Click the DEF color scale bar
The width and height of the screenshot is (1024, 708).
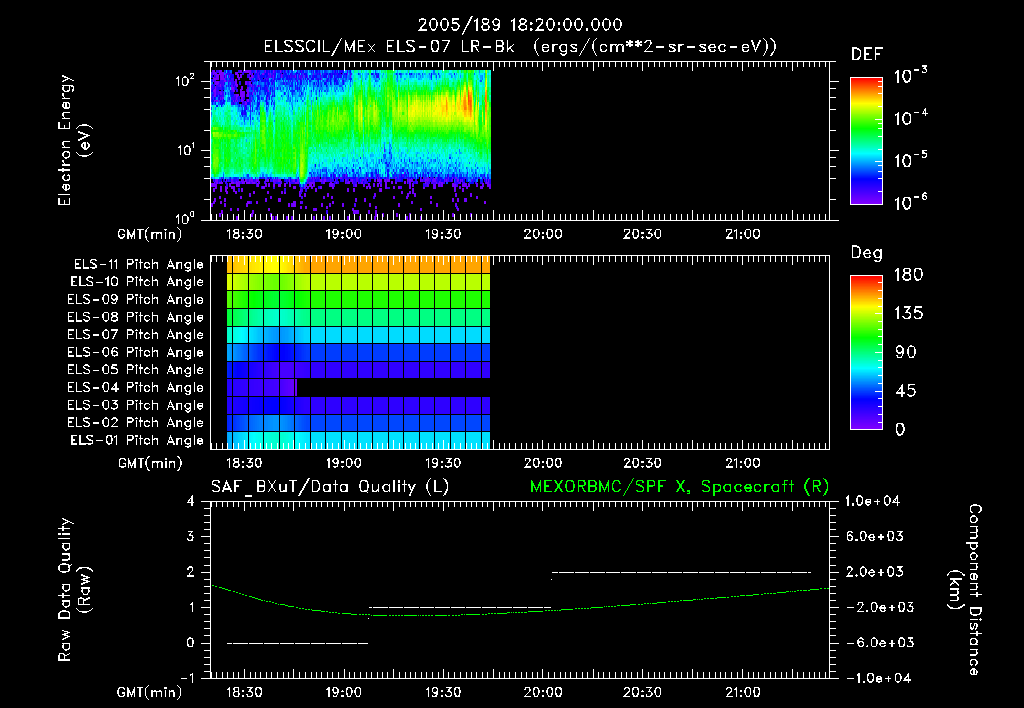point(866,141)
